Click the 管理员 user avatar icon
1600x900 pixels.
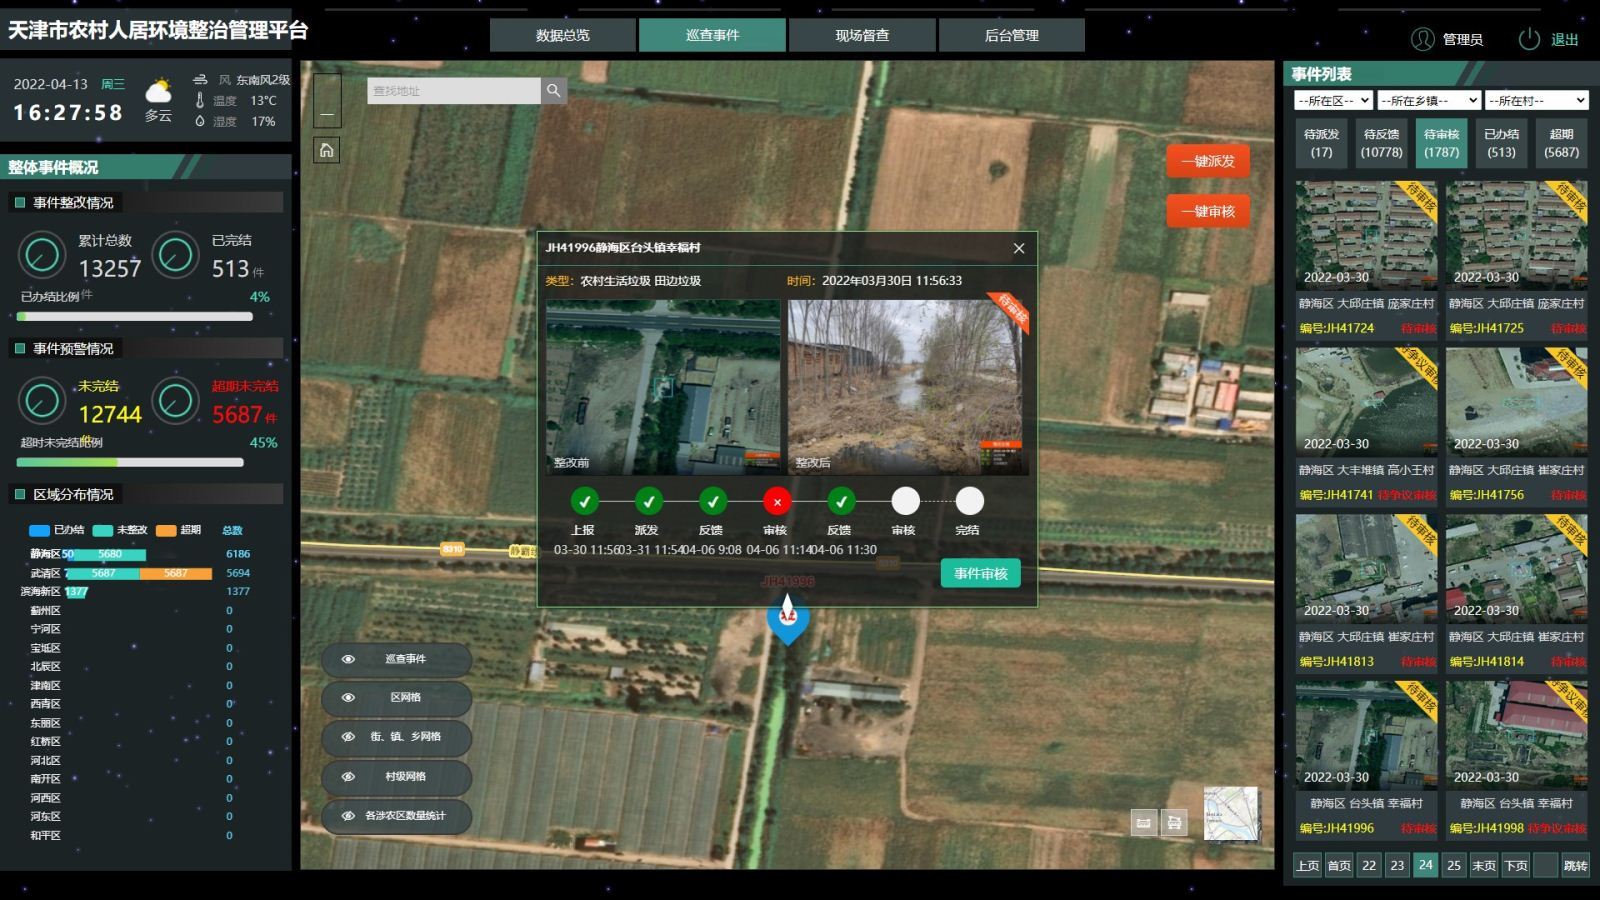(x=1422, y=39)
